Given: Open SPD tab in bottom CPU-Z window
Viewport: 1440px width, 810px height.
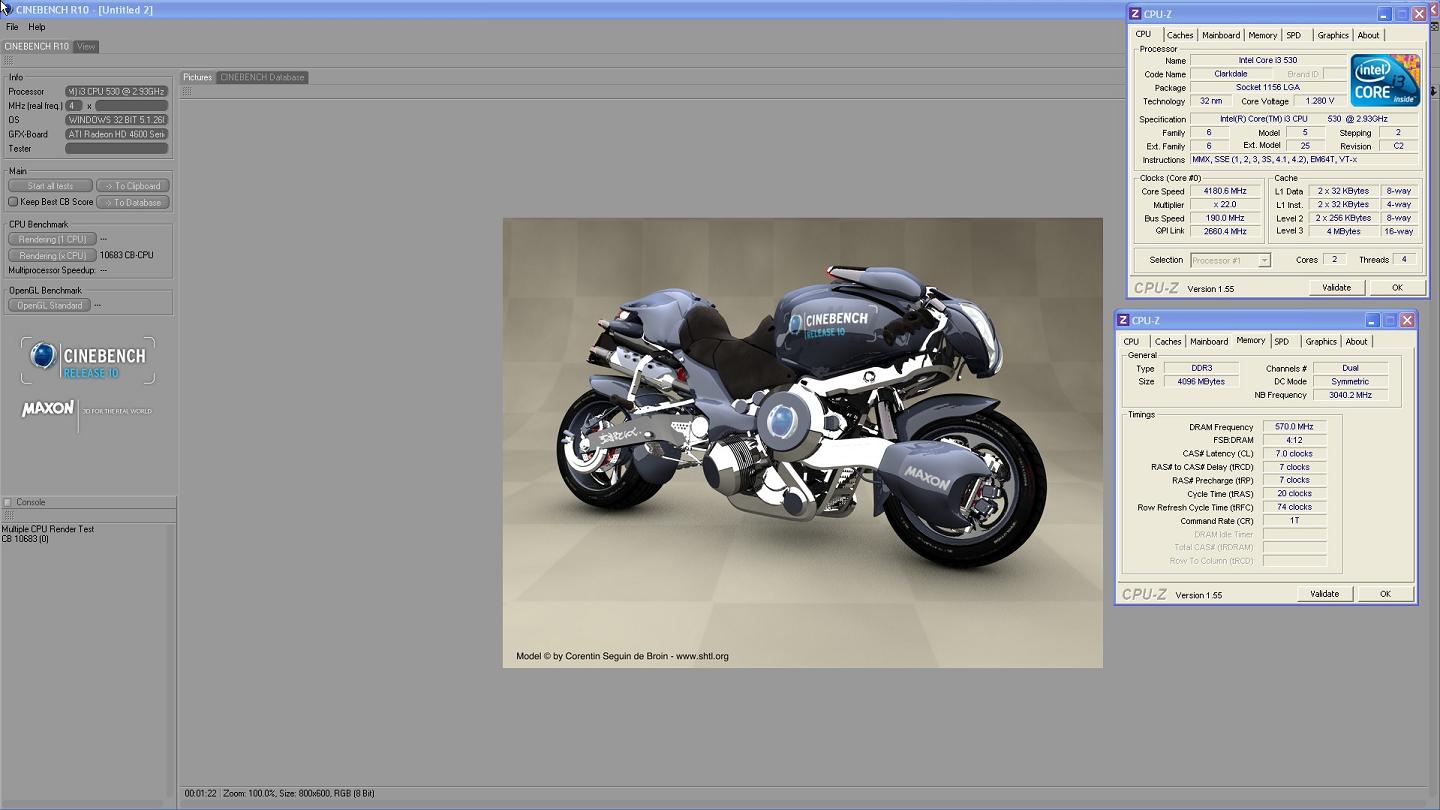Looking at the screenshot, I should [1282, 342].
